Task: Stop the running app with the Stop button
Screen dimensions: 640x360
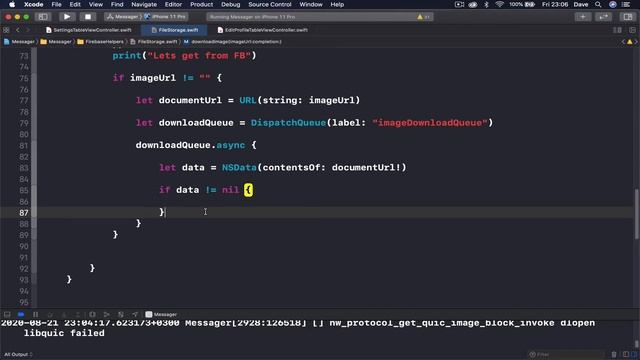Action: [x=88, y=17]
